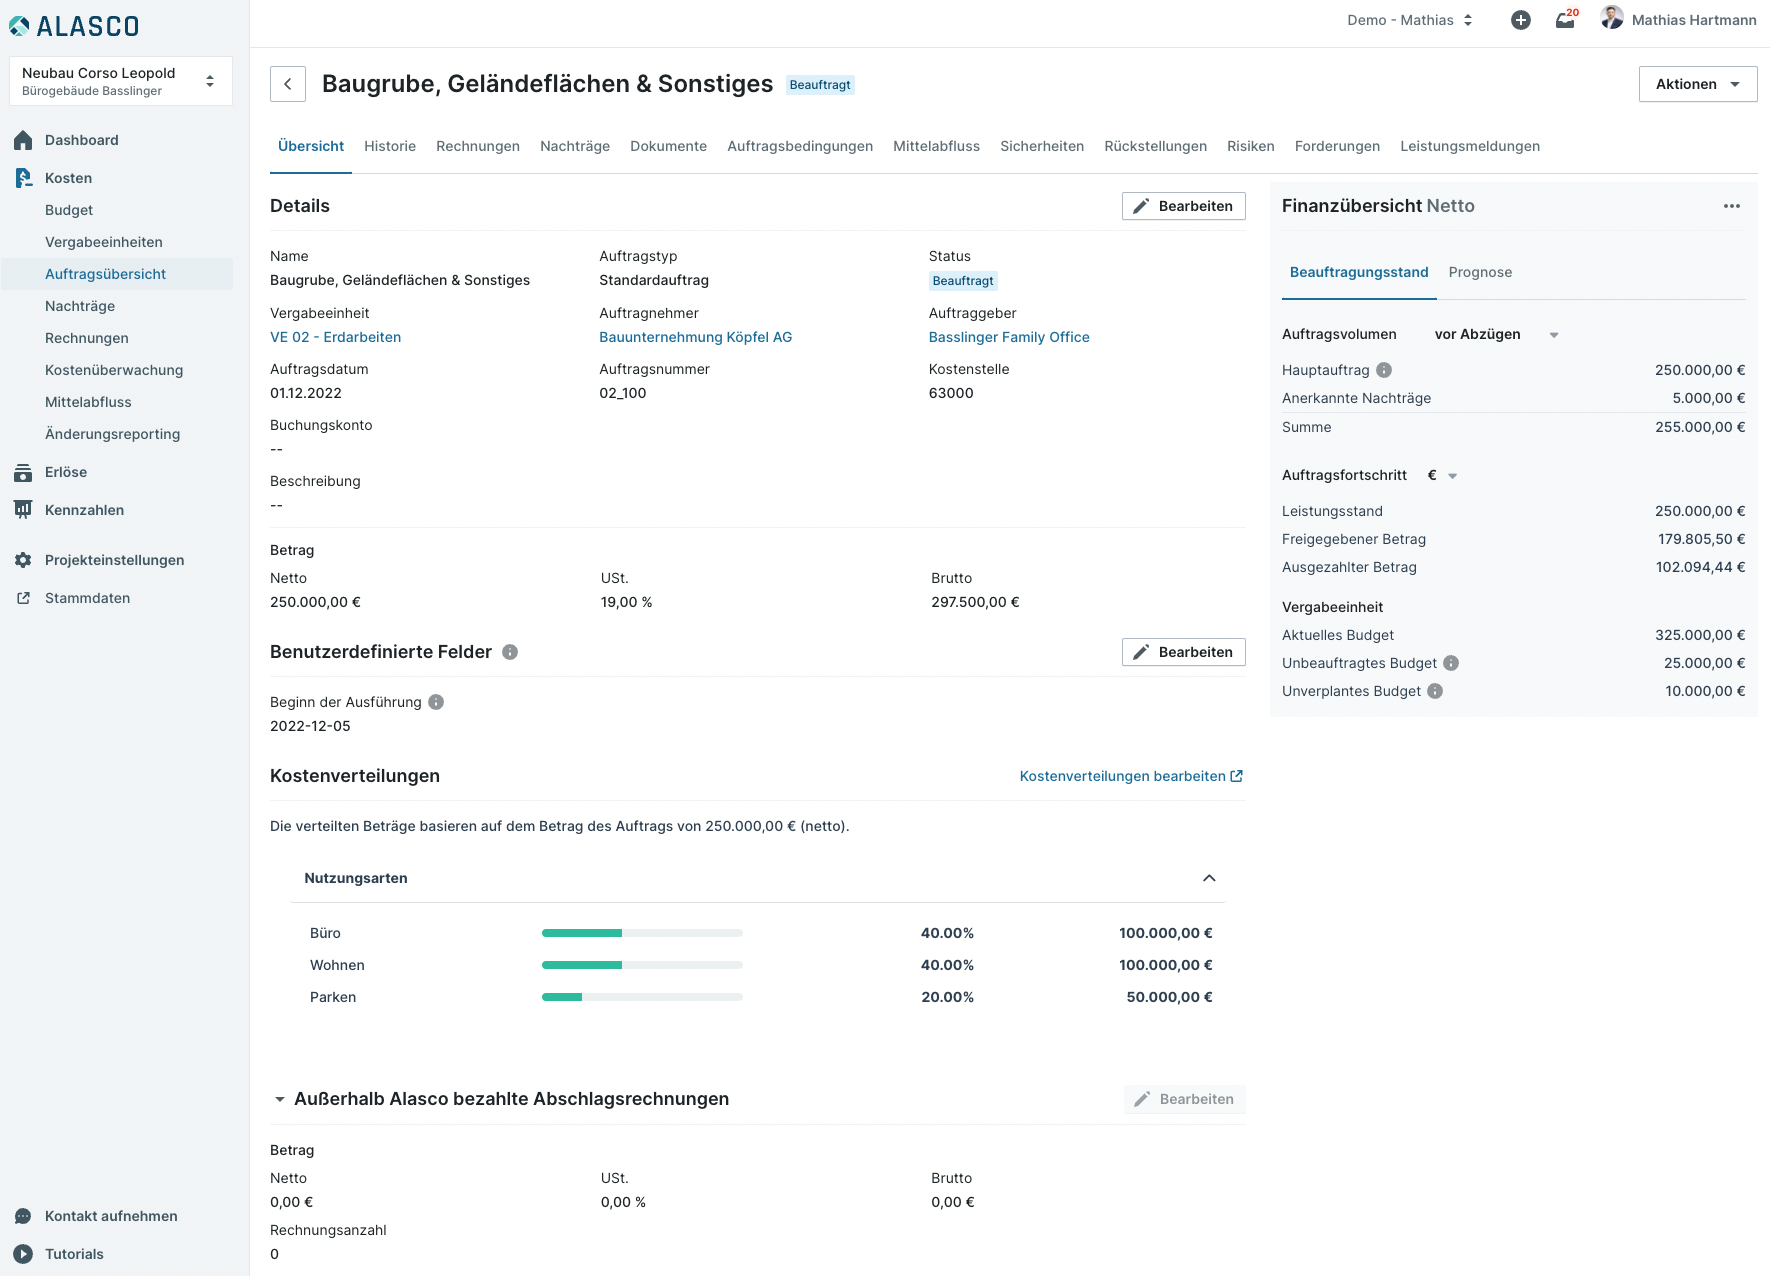Click the Bearbeiten button in Details
Viewport: 1770px width, 1276px height.
pyautogui.click(x=1184, y=206)
